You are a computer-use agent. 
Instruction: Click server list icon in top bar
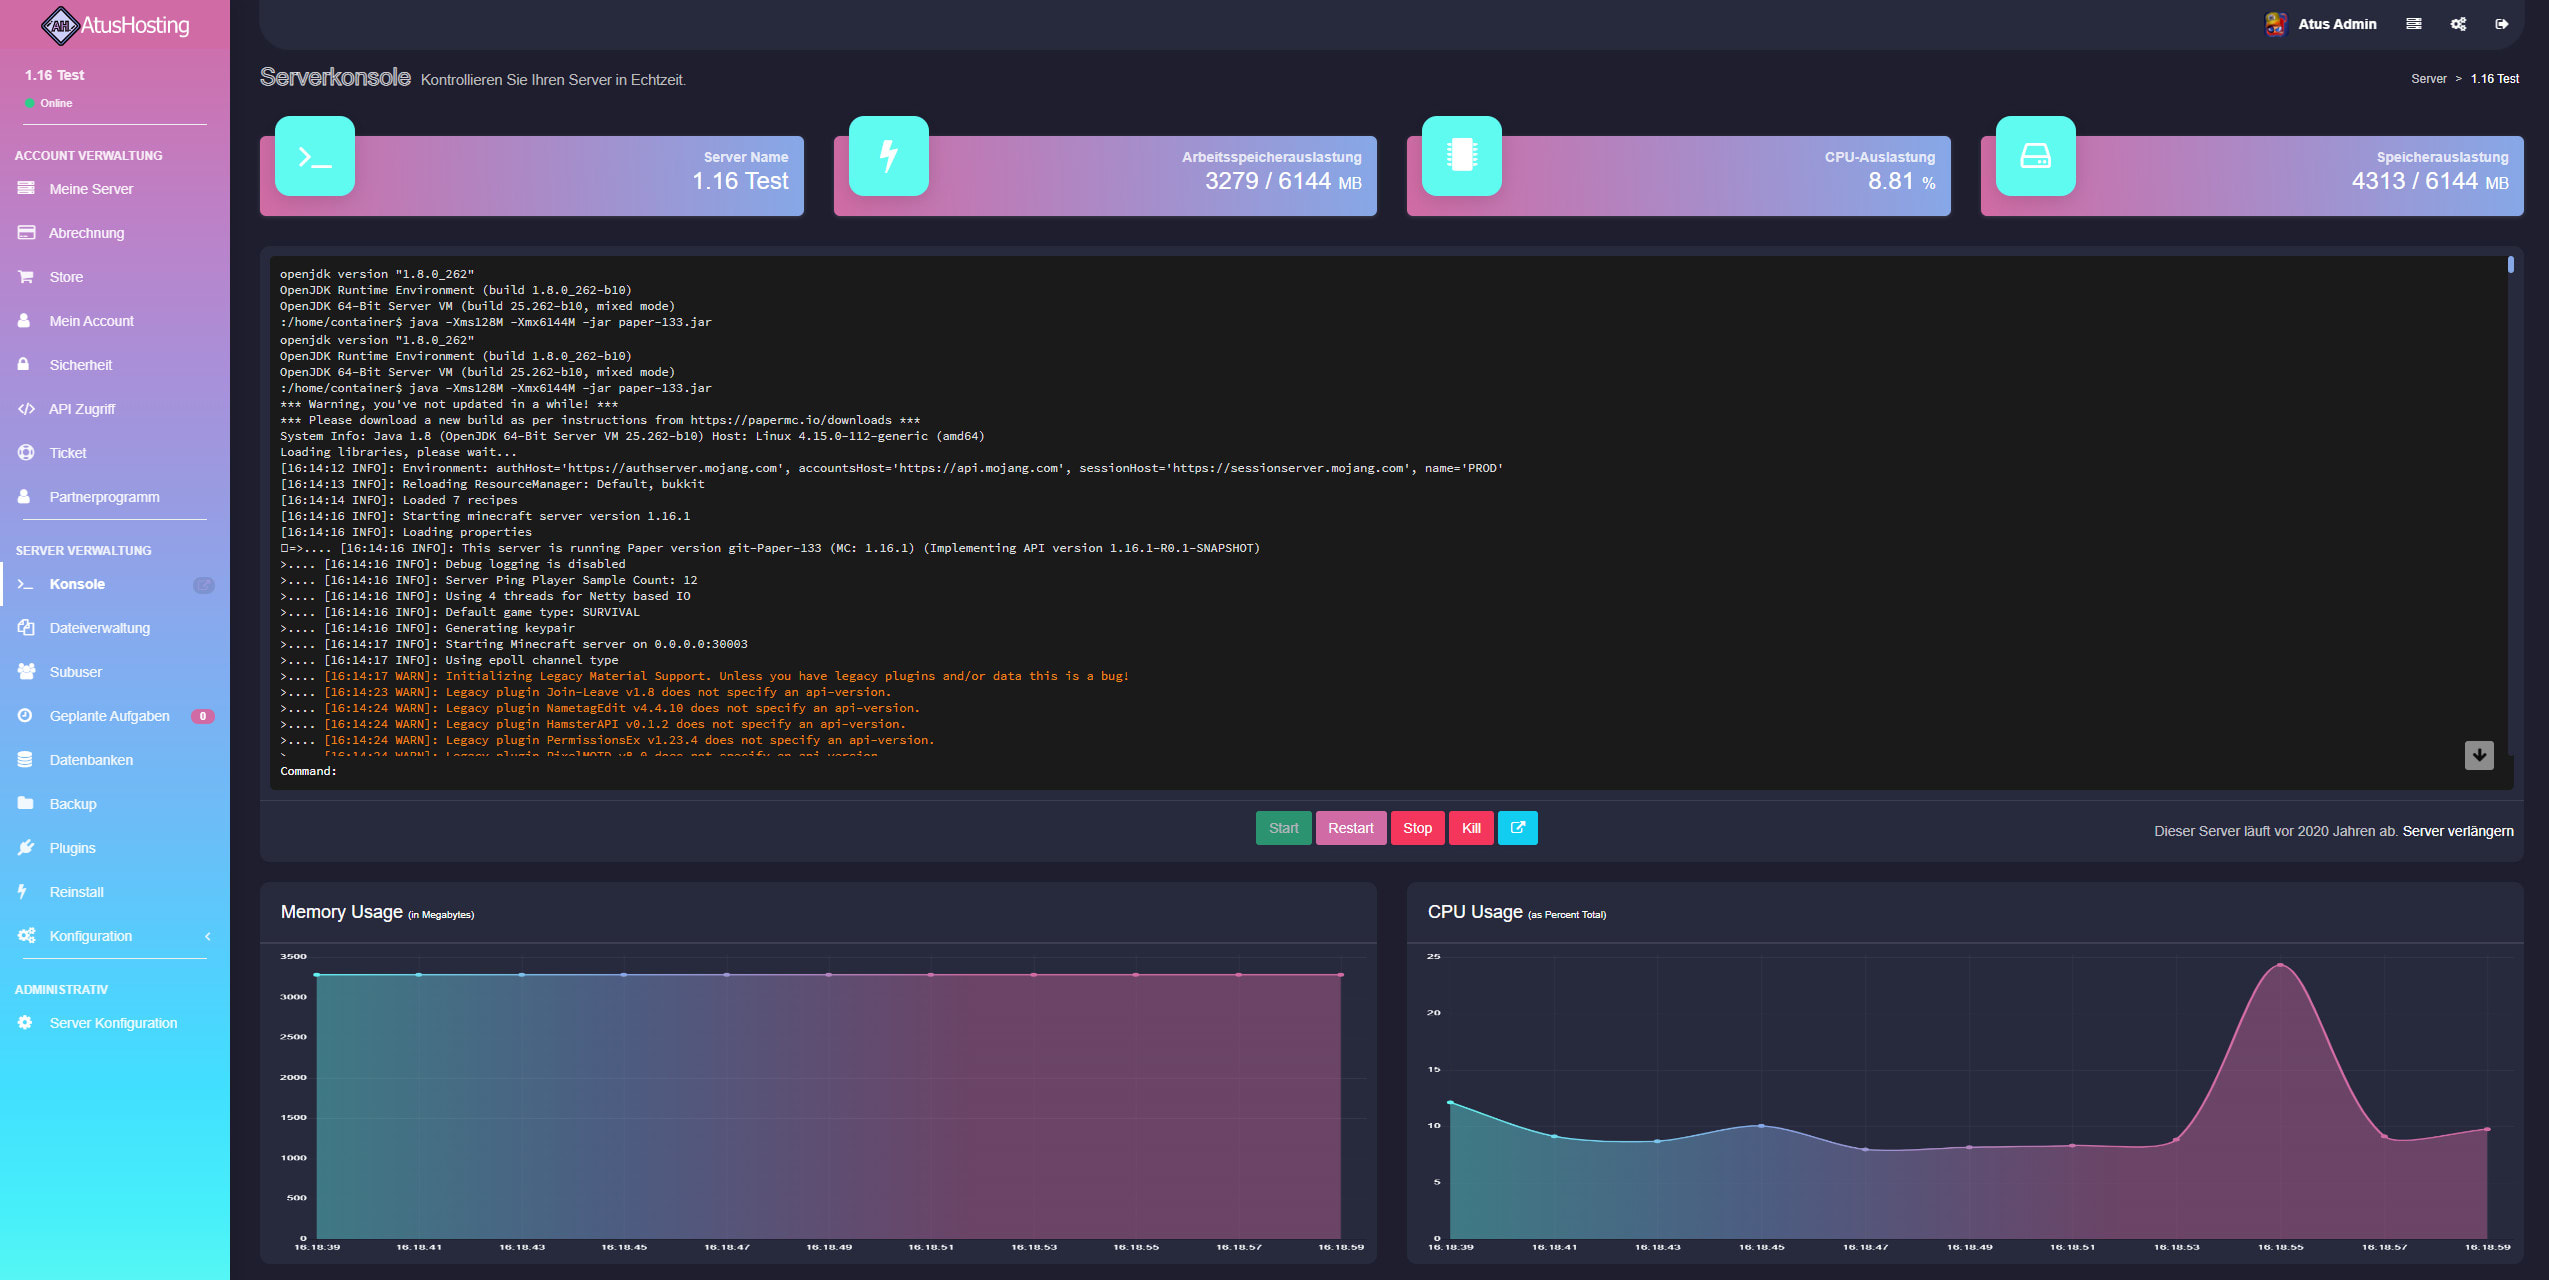(2414, 24)
